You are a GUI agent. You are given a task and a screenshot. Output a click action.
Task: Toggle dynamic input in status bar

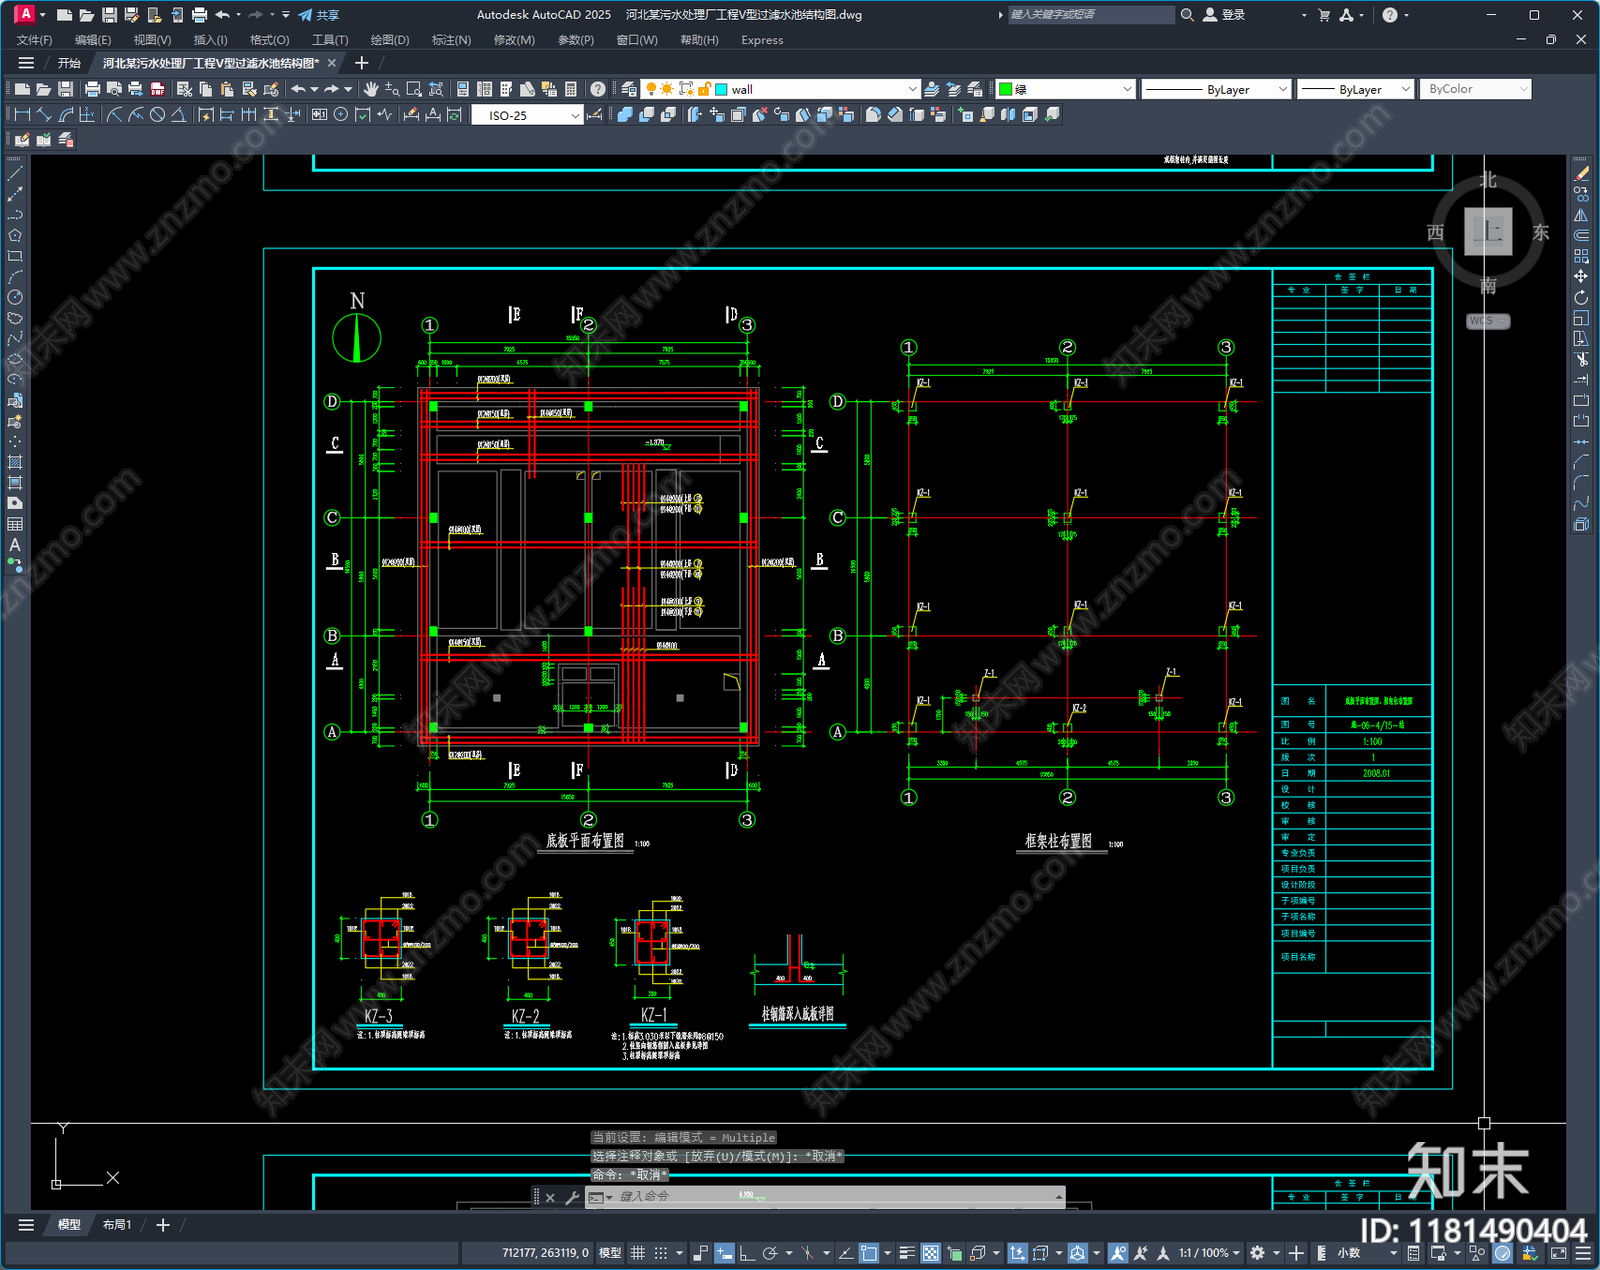(x=724, y=1253)
